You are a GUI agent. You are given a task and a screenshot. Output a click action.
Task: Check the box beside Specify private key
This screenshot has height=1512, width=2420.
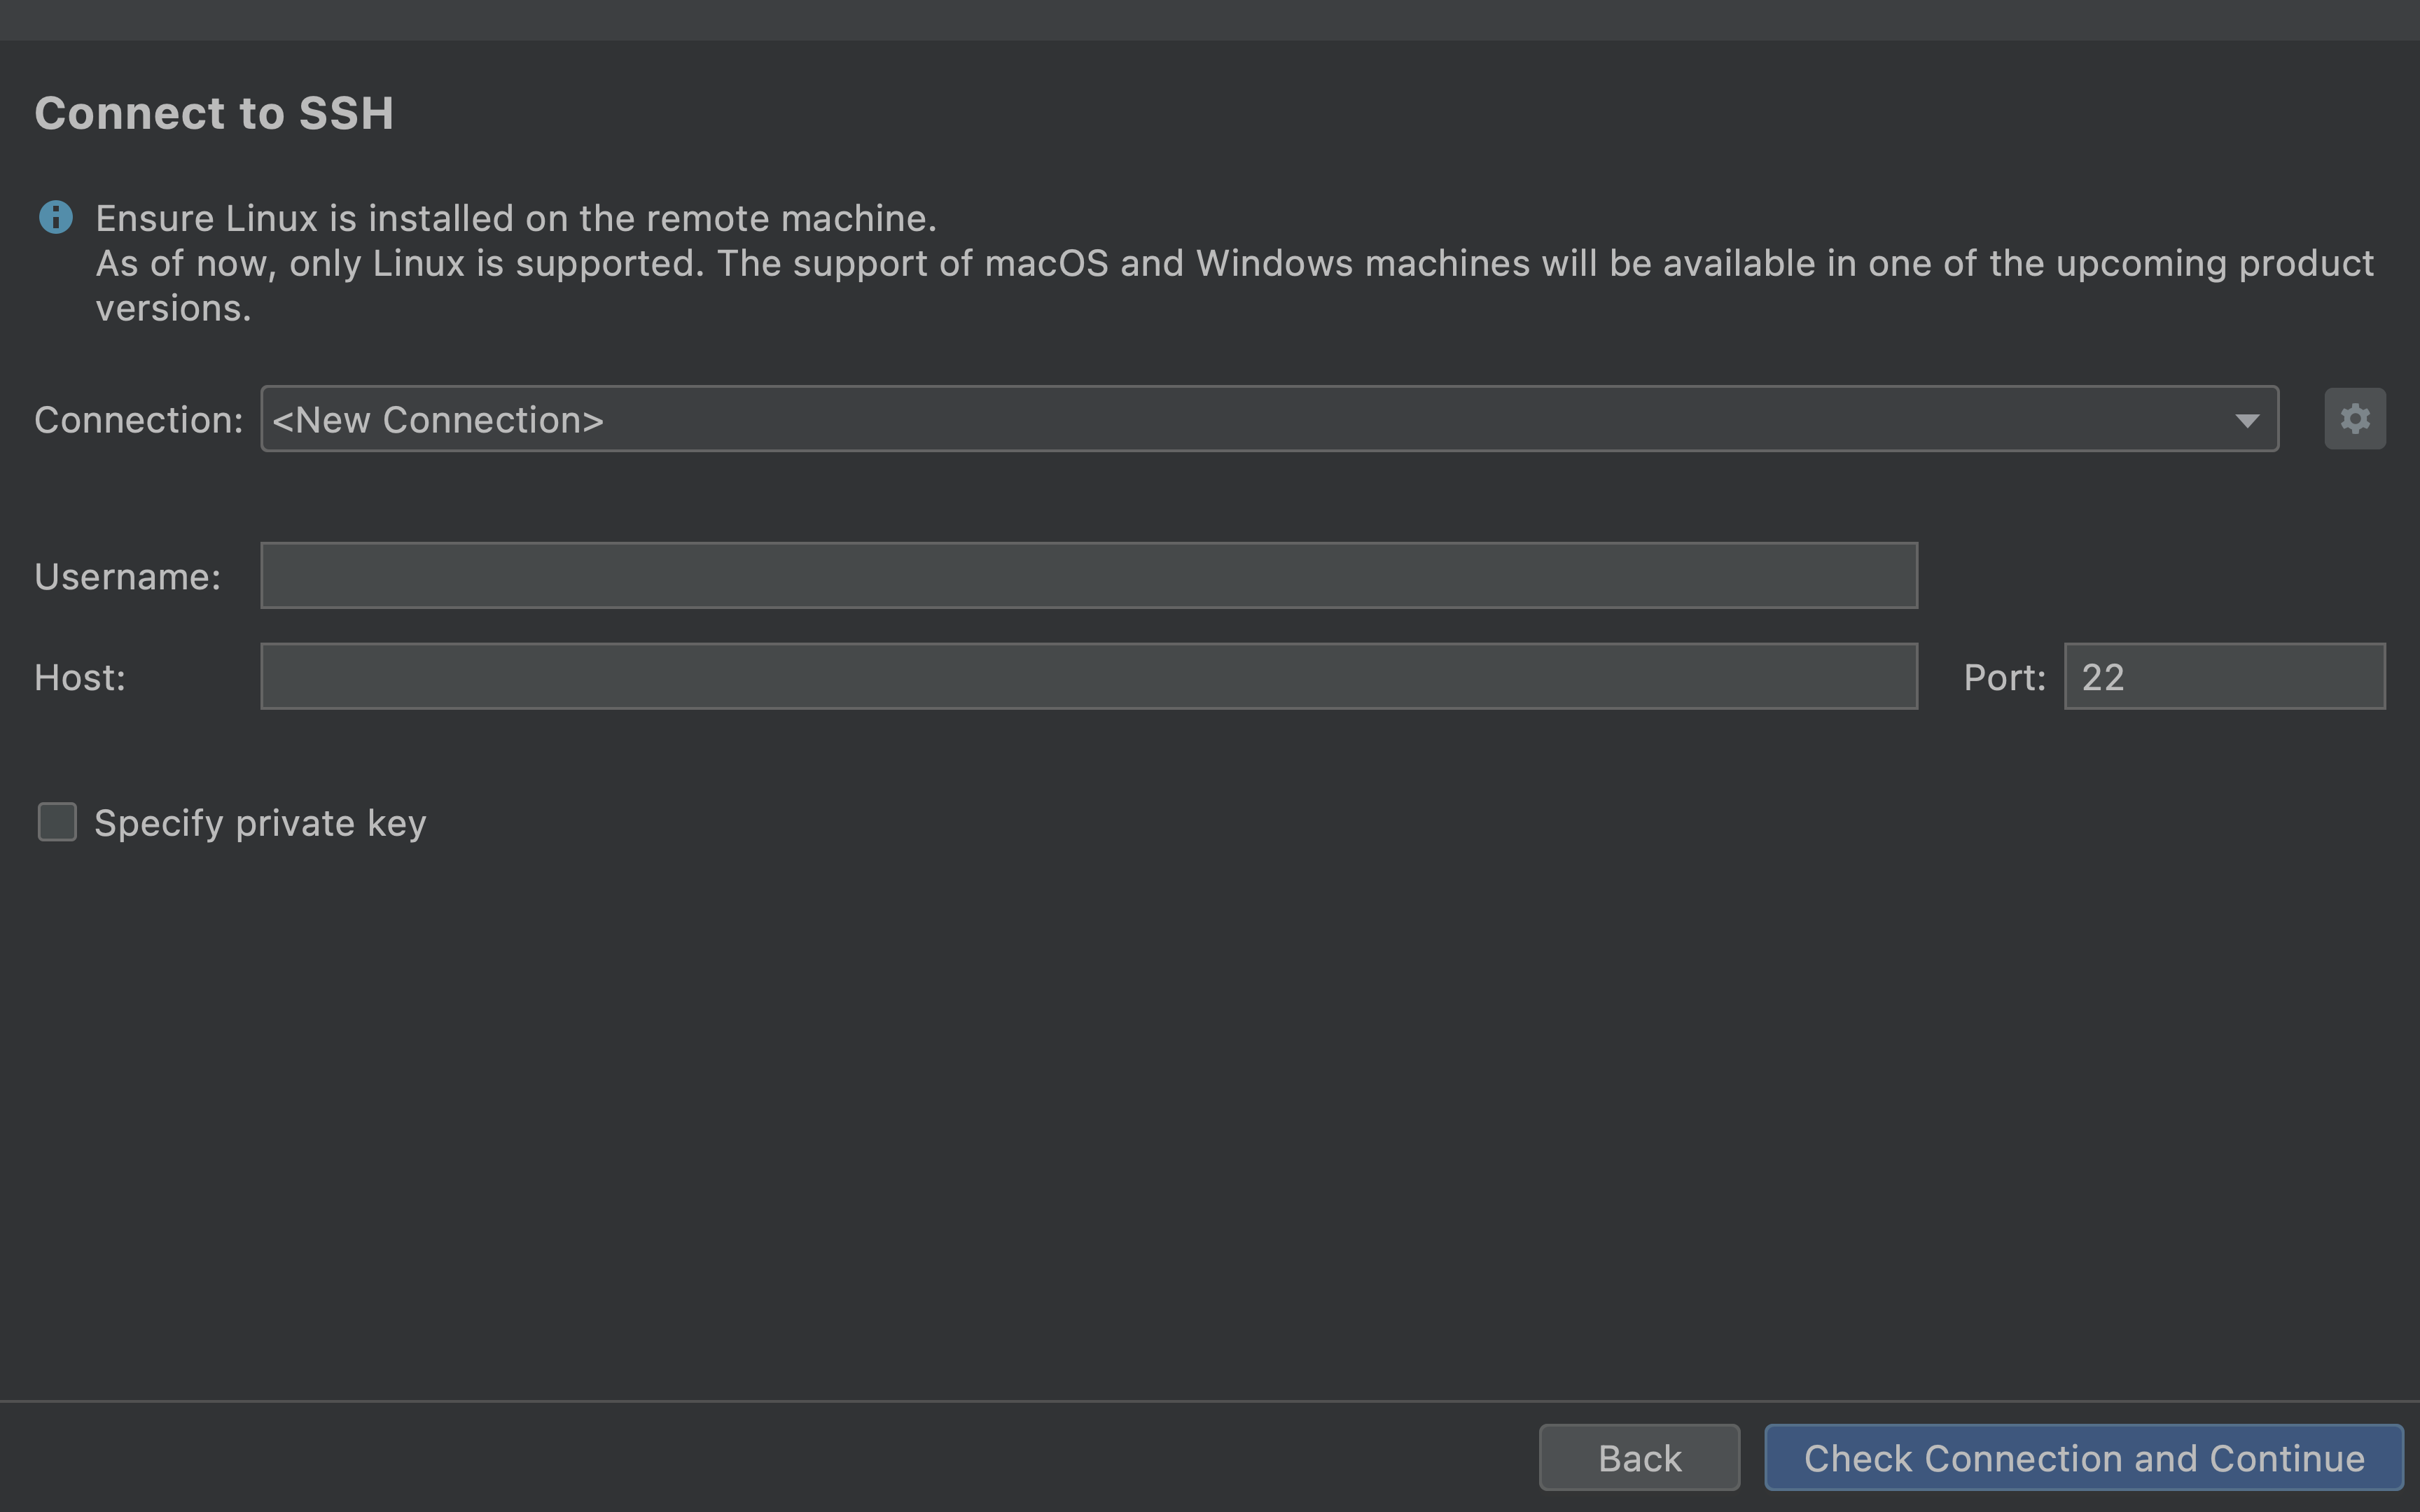tap(57, 822)
